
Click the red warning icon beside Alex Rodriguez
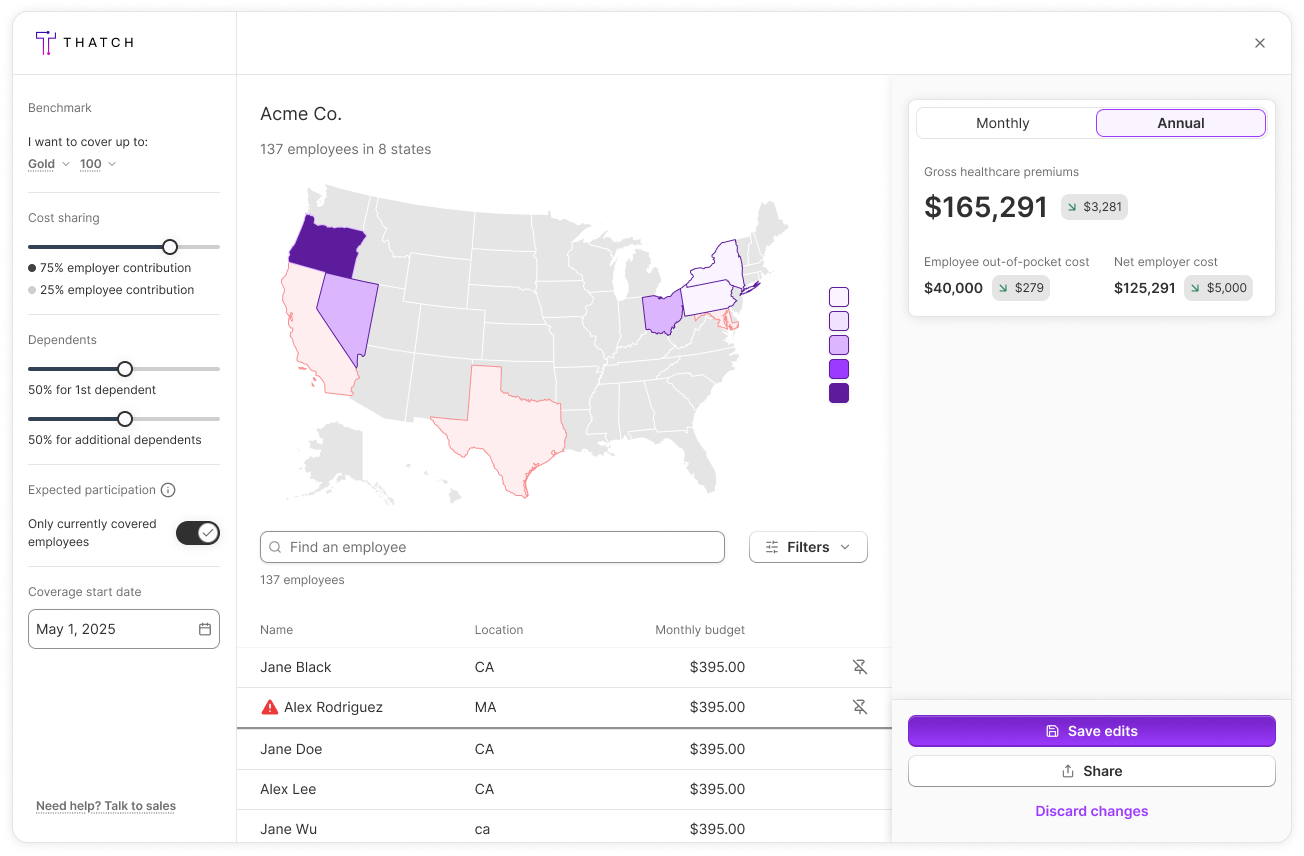(x=269, y=707)
